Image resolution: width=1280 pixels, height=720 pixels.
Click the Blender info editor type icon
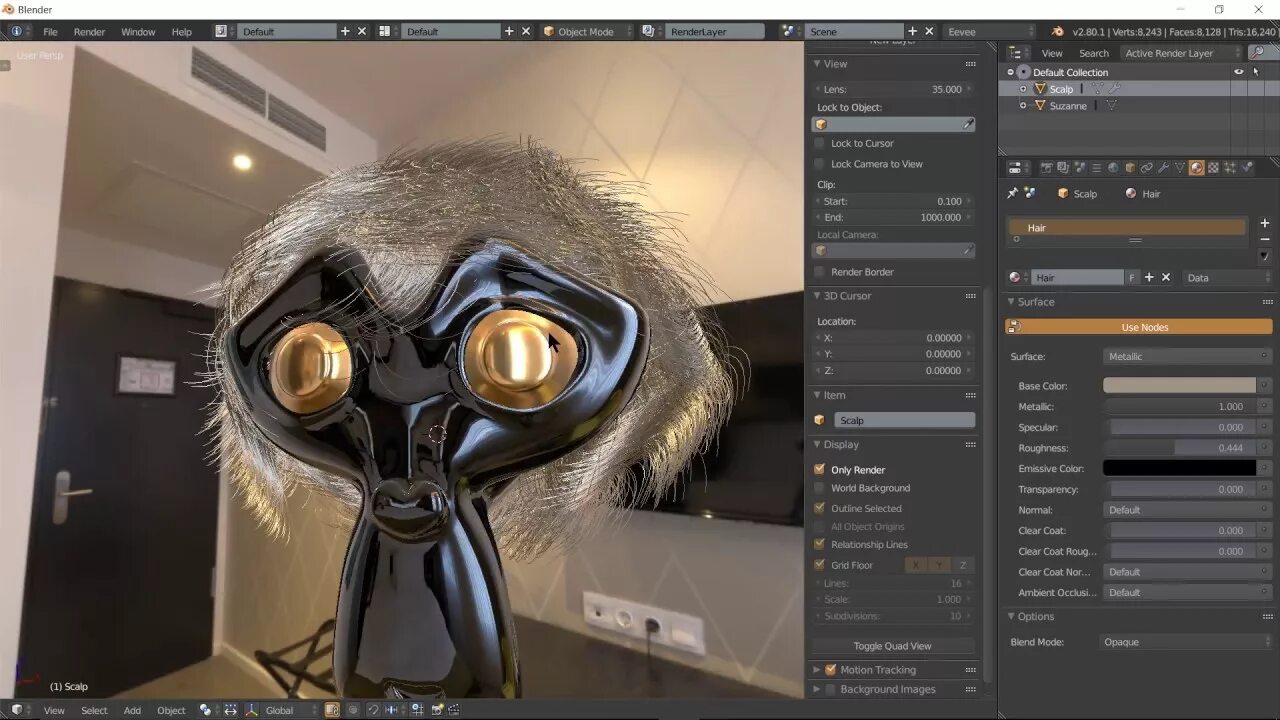point(16,31)
